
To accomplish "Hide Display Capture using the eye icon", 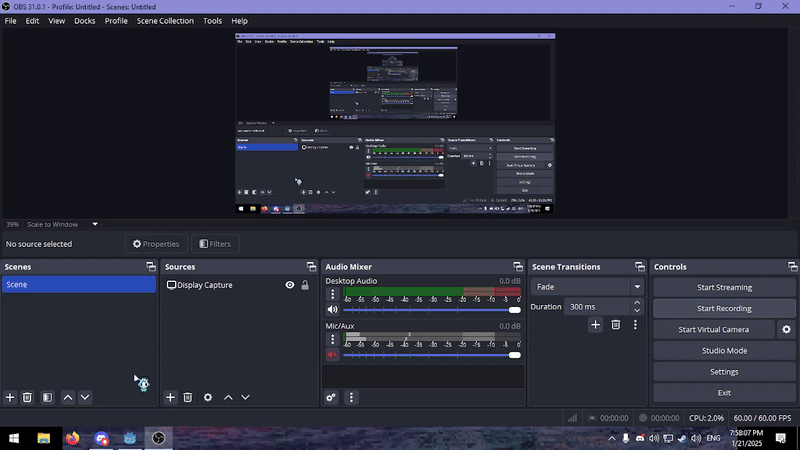I will tap(290, 285).
